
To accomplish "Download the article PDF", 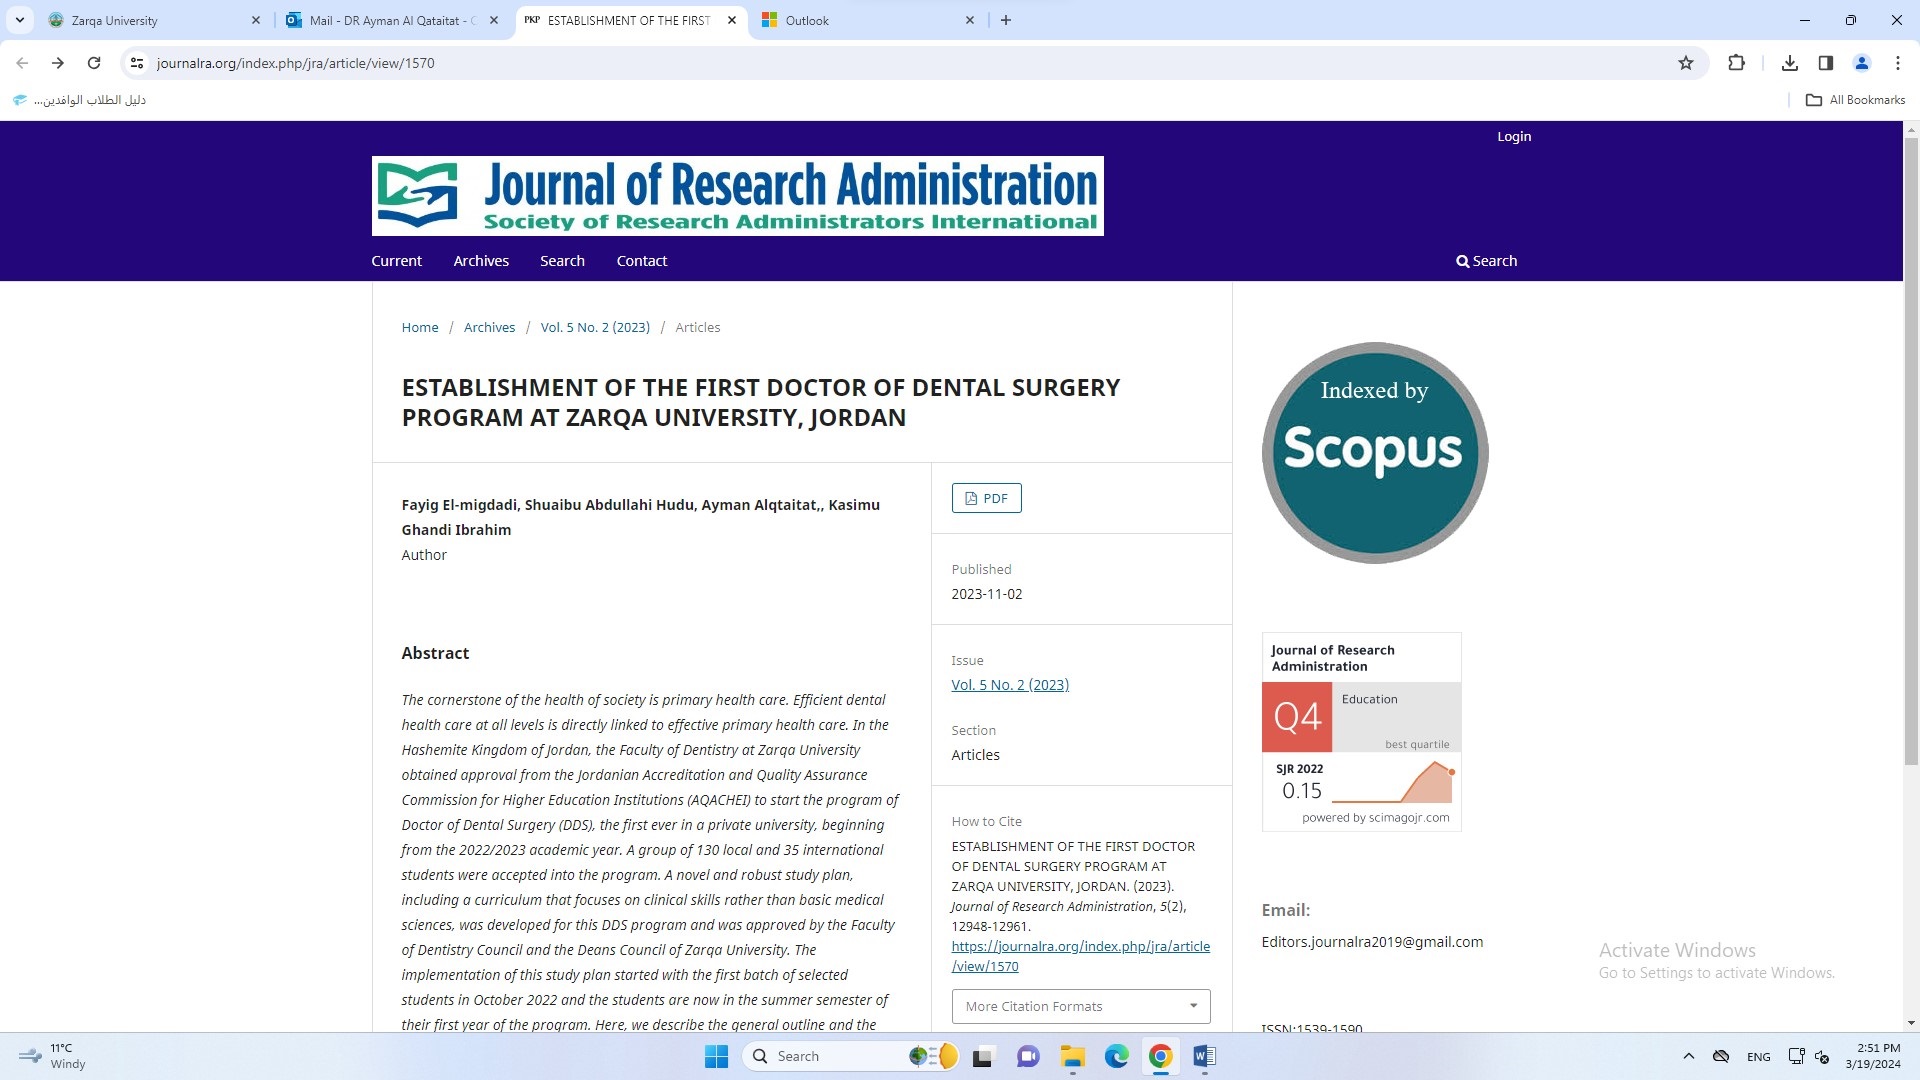I will point(986,498).
